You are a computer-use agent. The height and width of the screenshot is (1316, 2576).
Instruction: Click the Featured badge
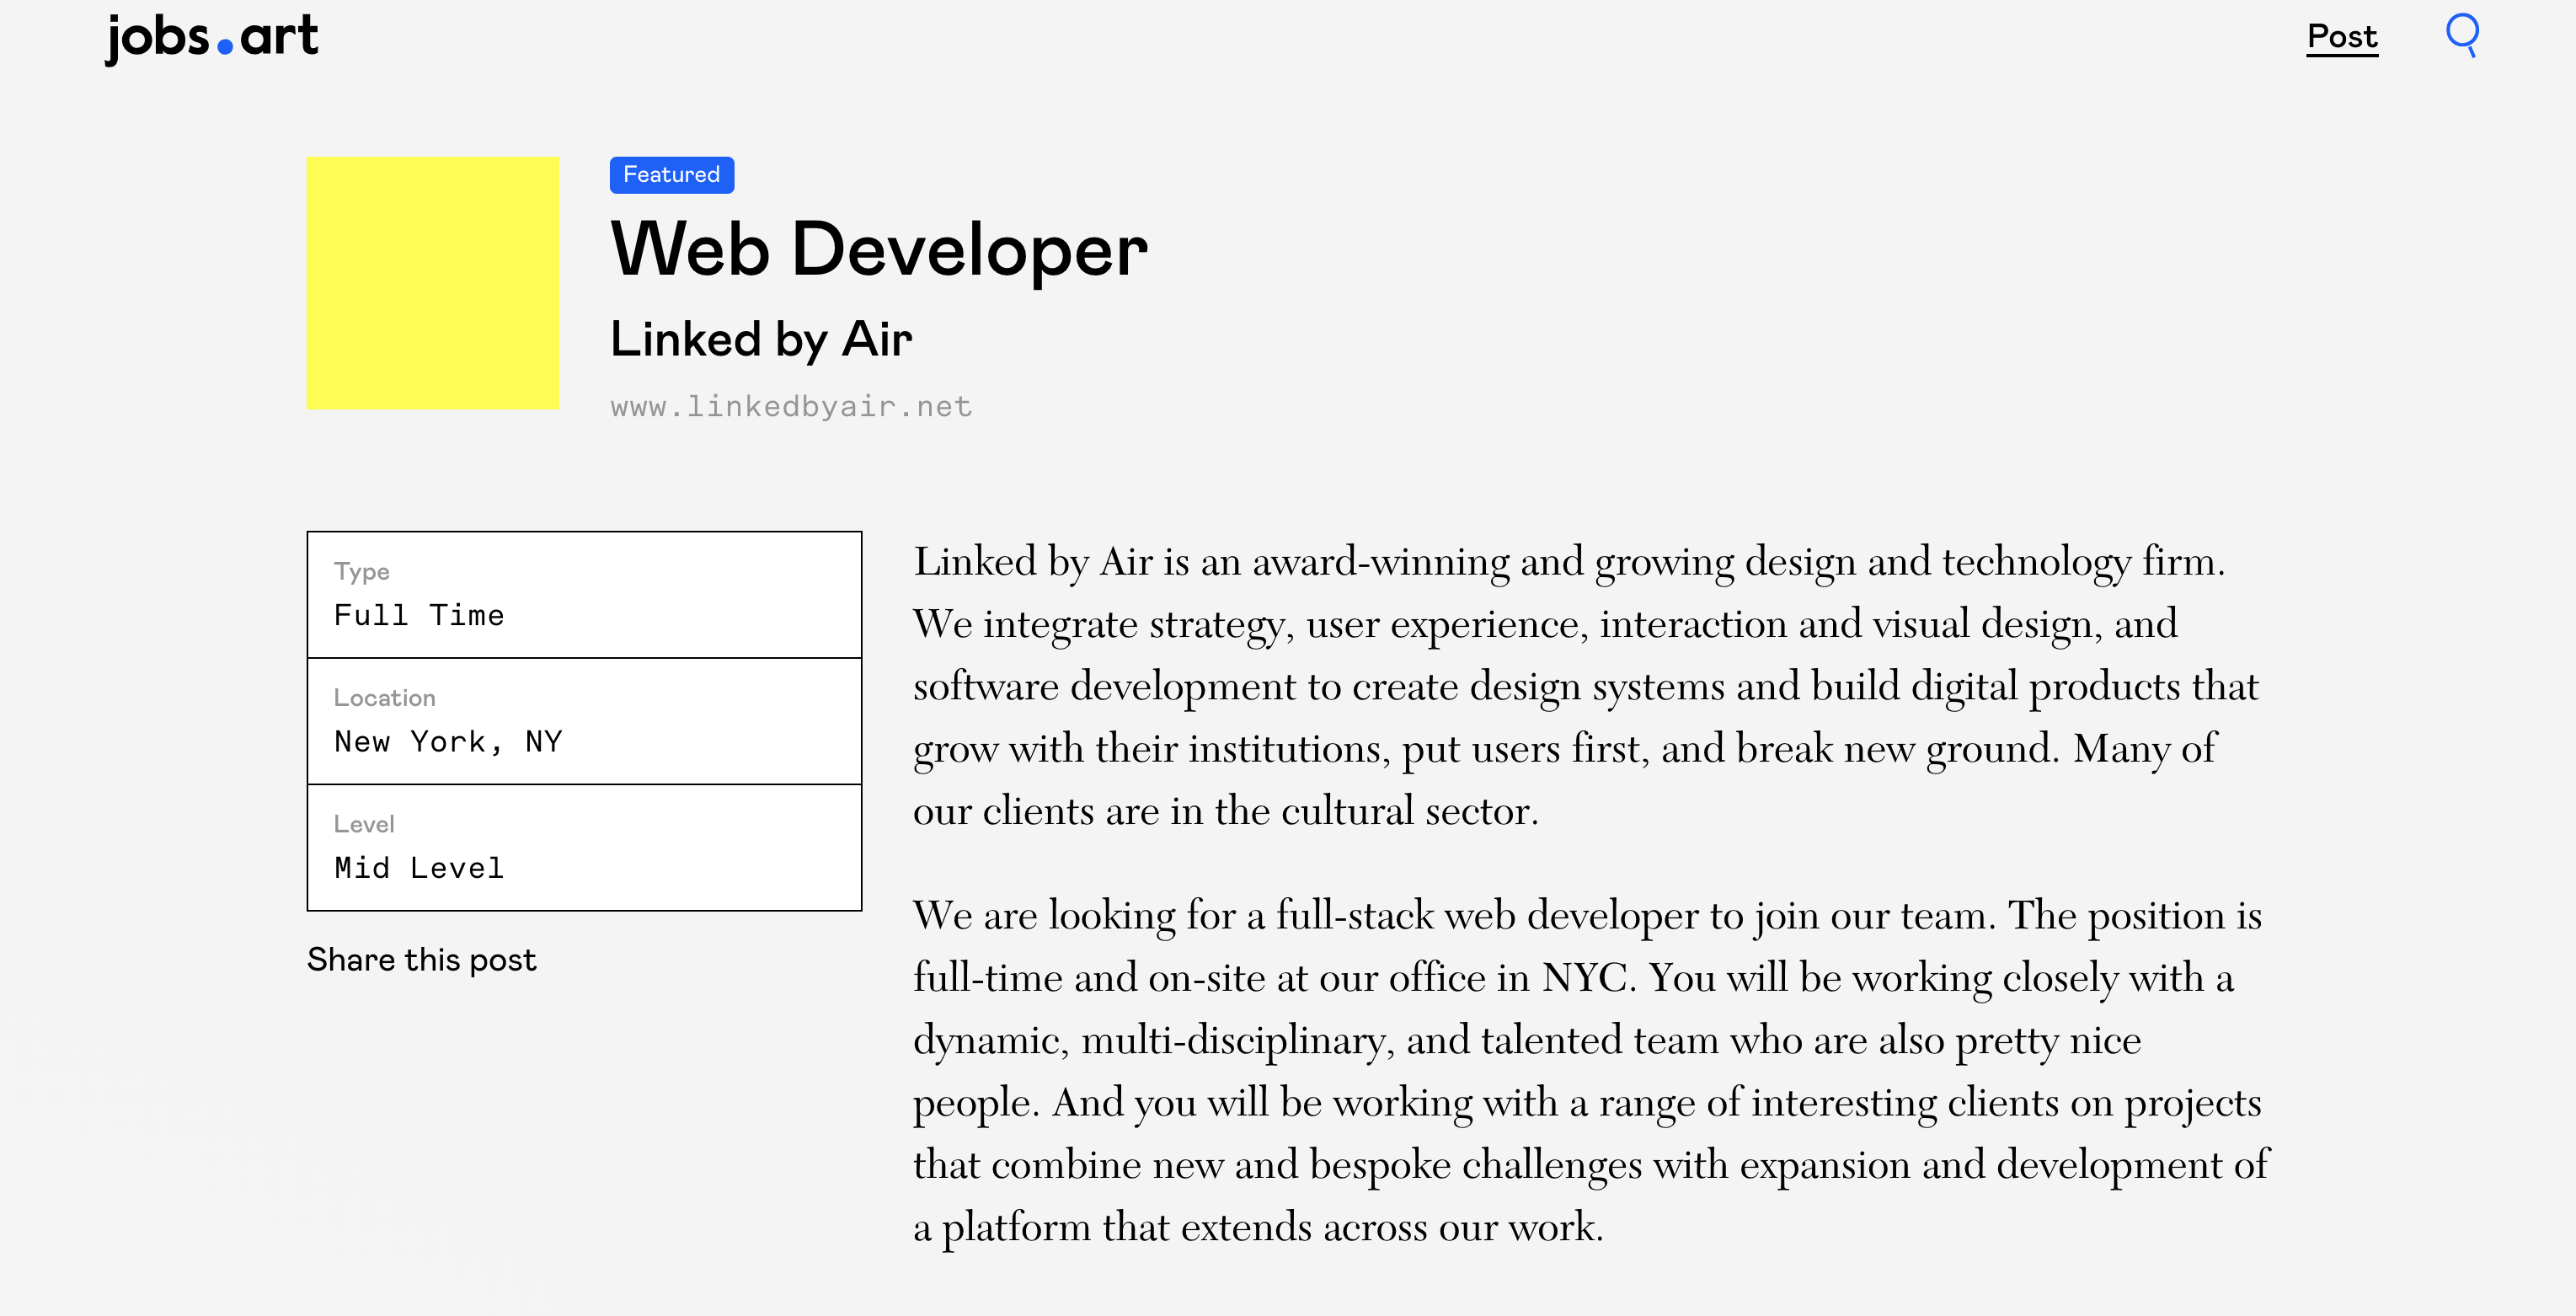[671, 174]
